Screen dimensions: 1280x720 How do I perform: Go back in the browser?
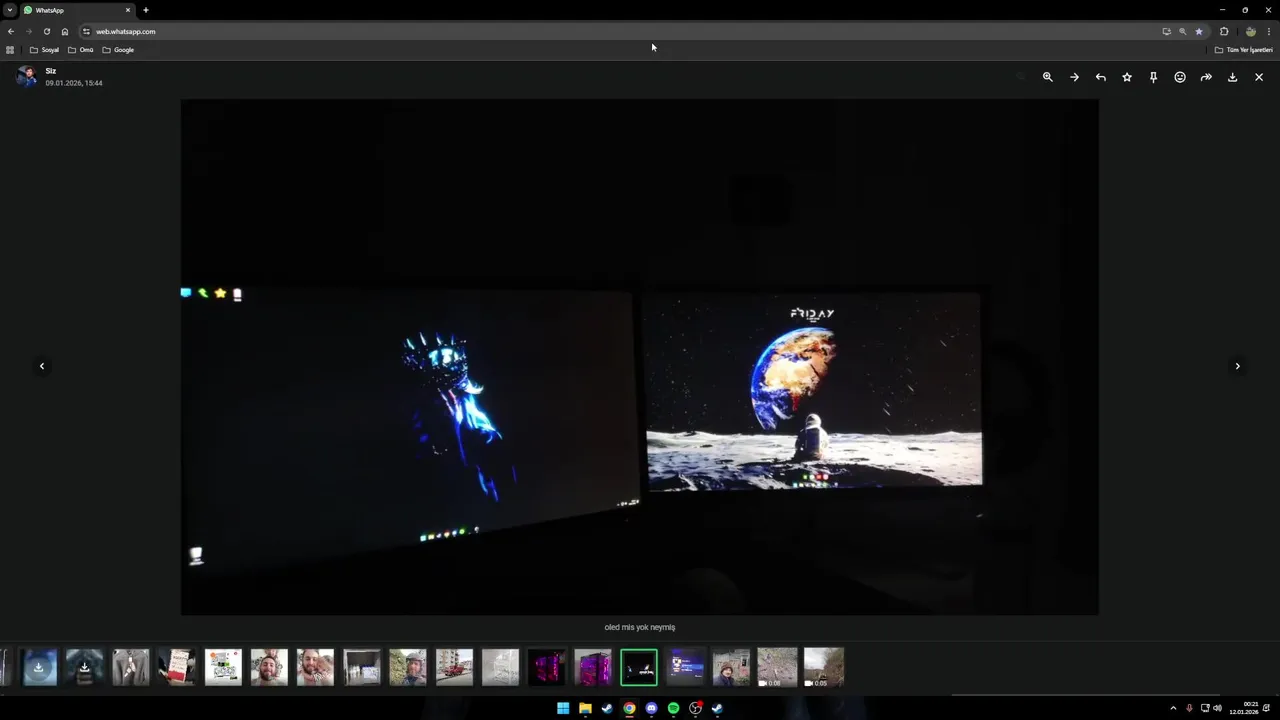[x=11, y=31]
